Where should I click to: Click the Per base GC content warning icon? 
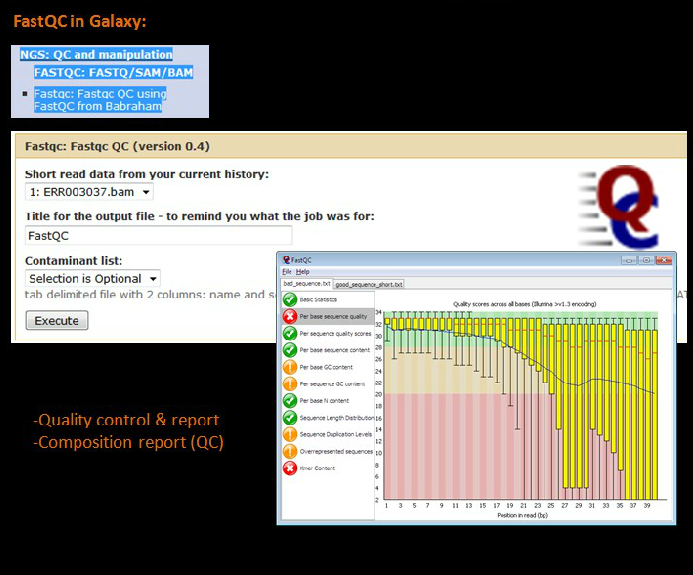pyautogui.click(x=291, y=367)
